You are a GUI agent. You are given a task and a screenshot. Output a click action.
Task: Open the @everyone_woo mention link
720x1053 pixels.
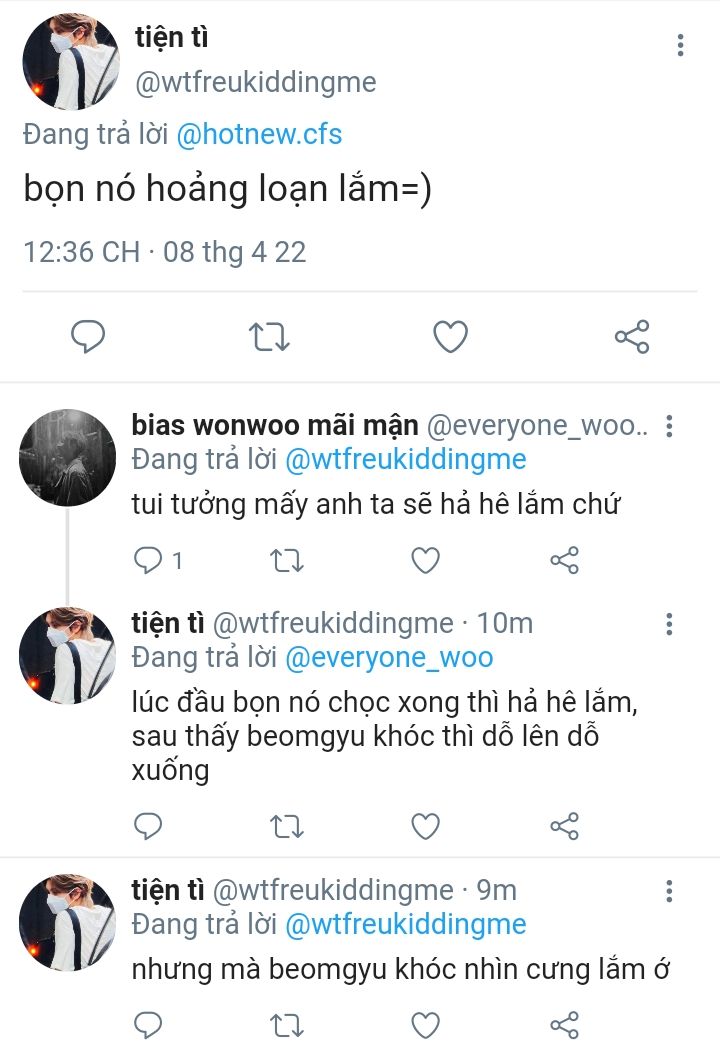(x=389, y=658)
